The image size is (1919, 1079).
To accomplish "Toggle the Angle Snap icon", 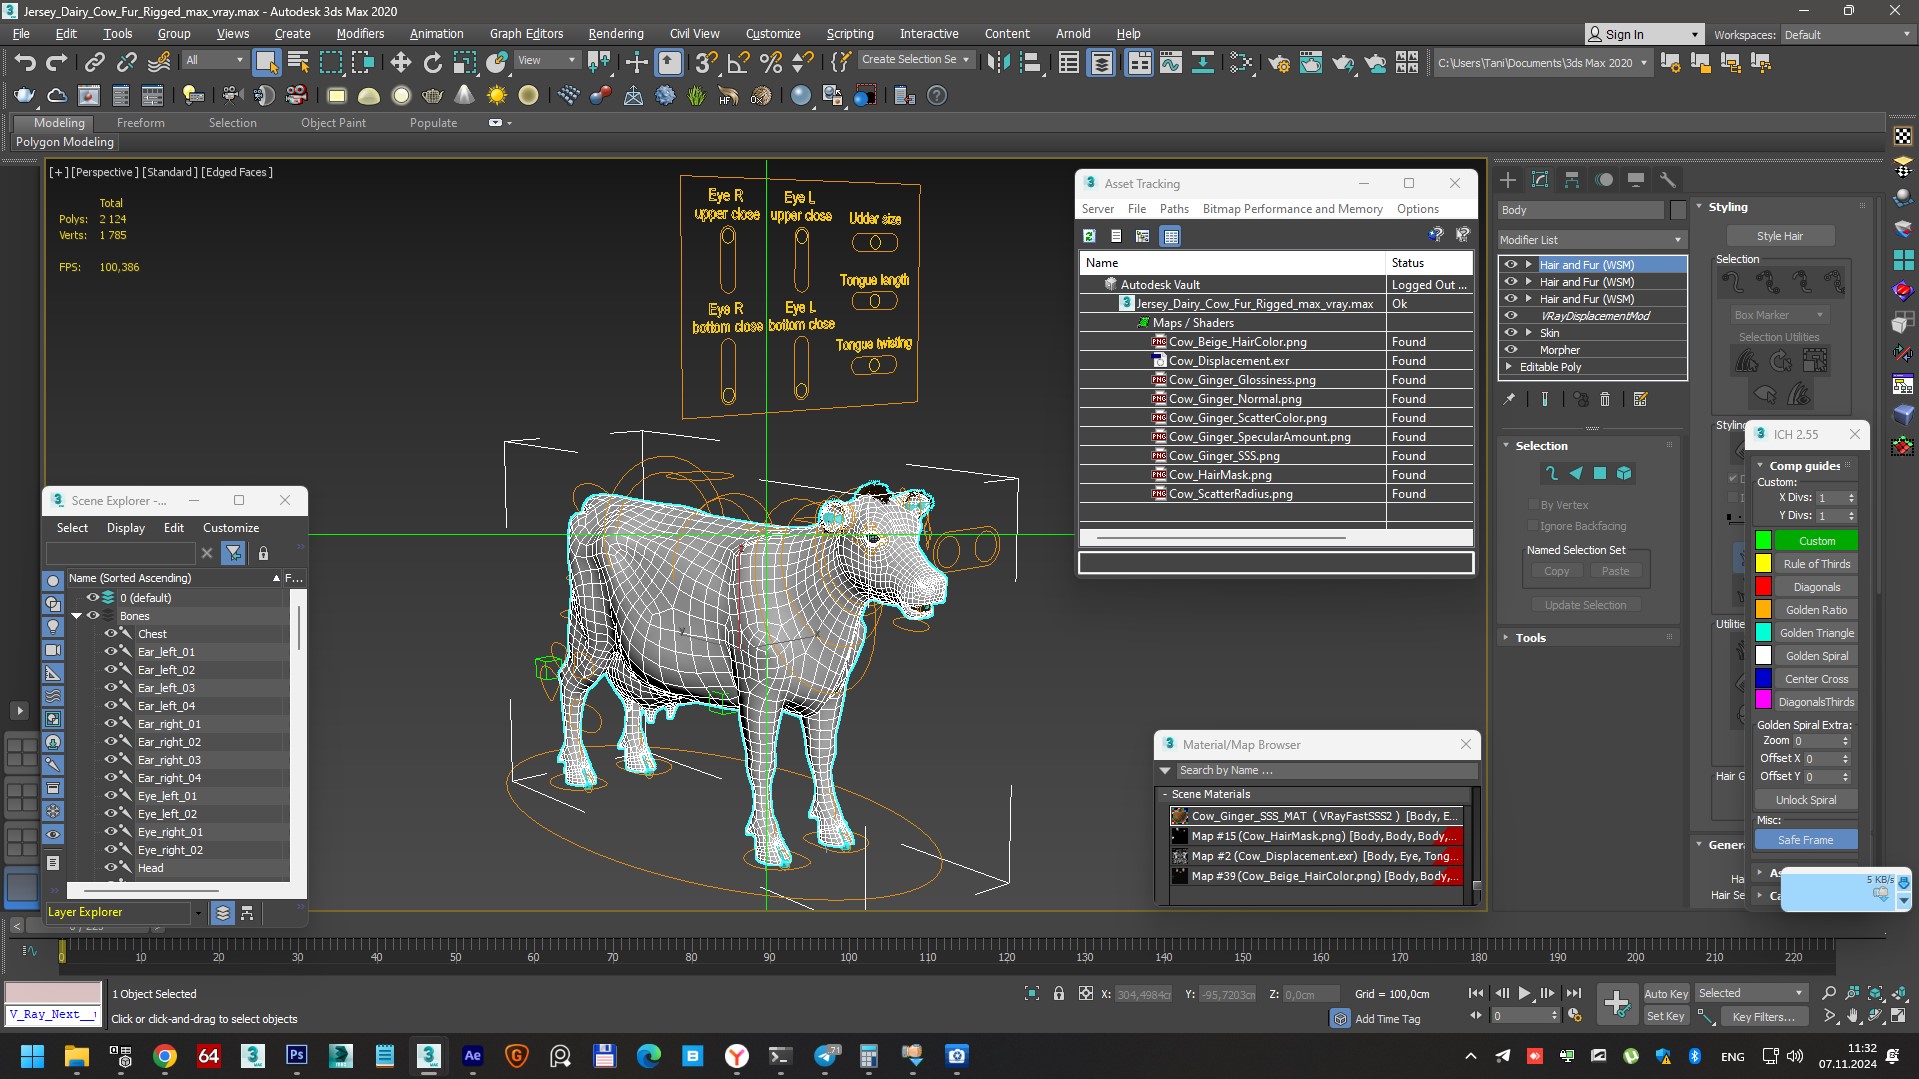I will (x=738, y=63).
